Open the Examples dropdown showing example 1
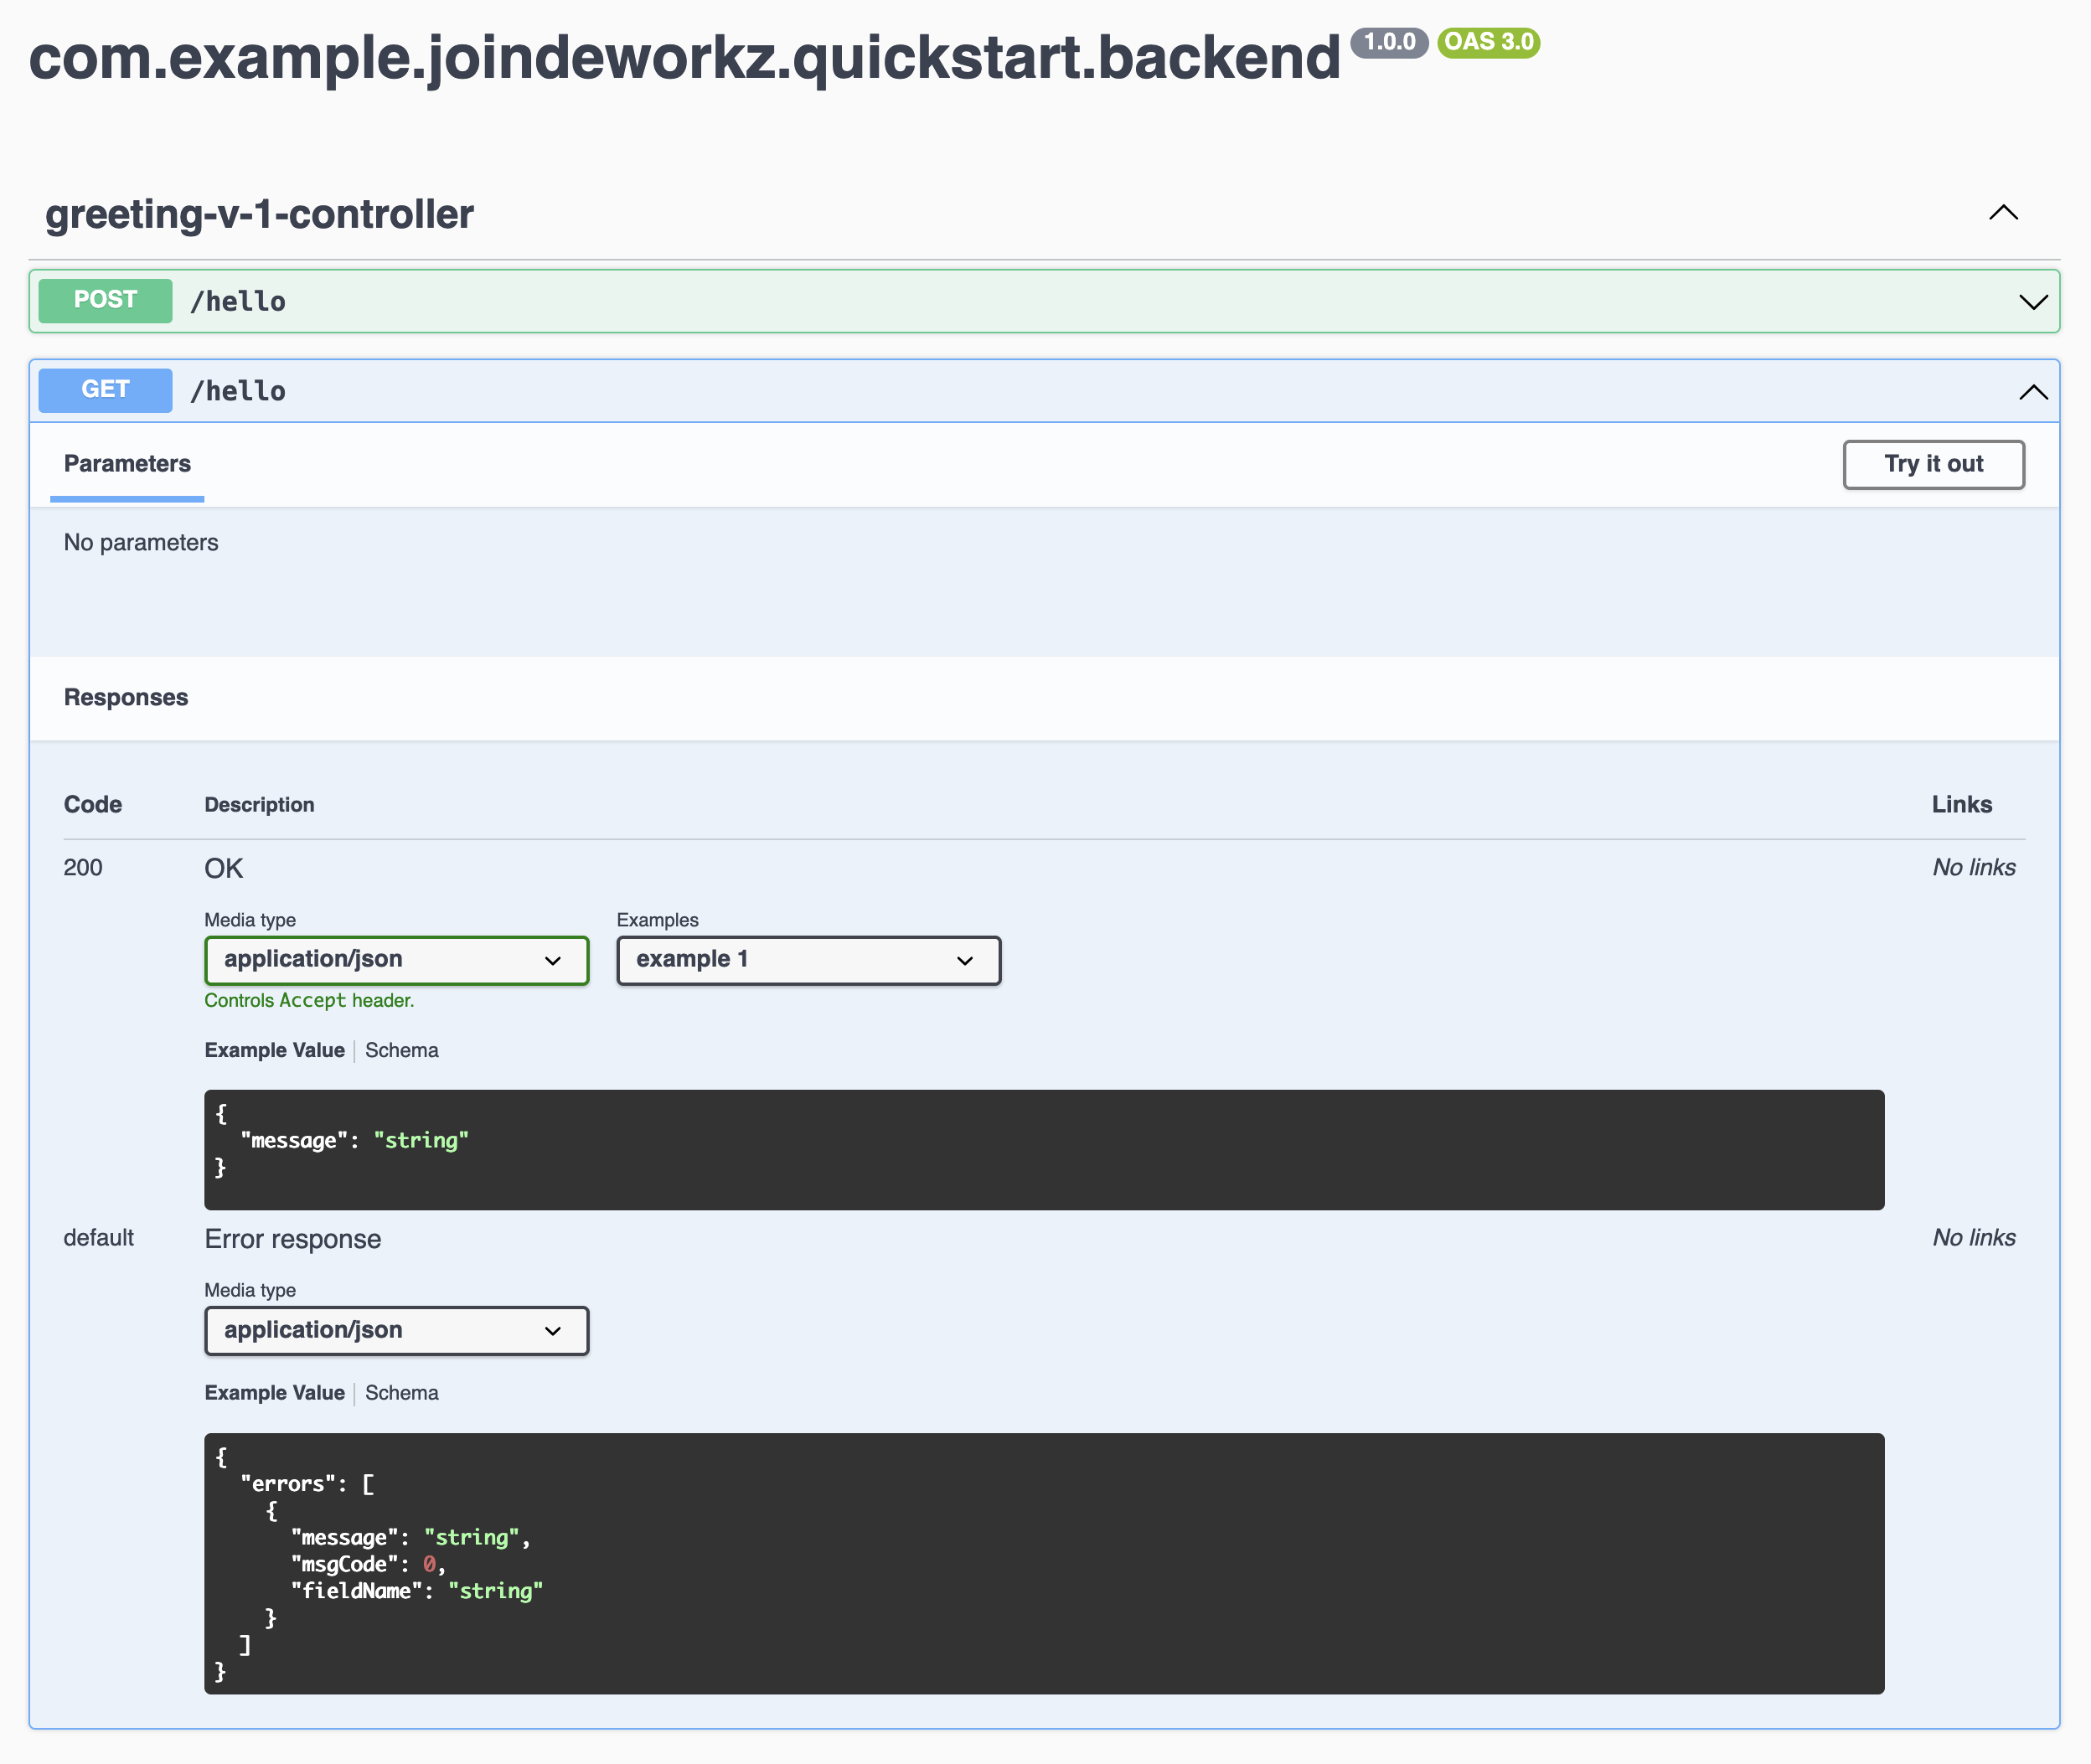Viewport: 2091px width, 1764px height. (x=807, y=960)
